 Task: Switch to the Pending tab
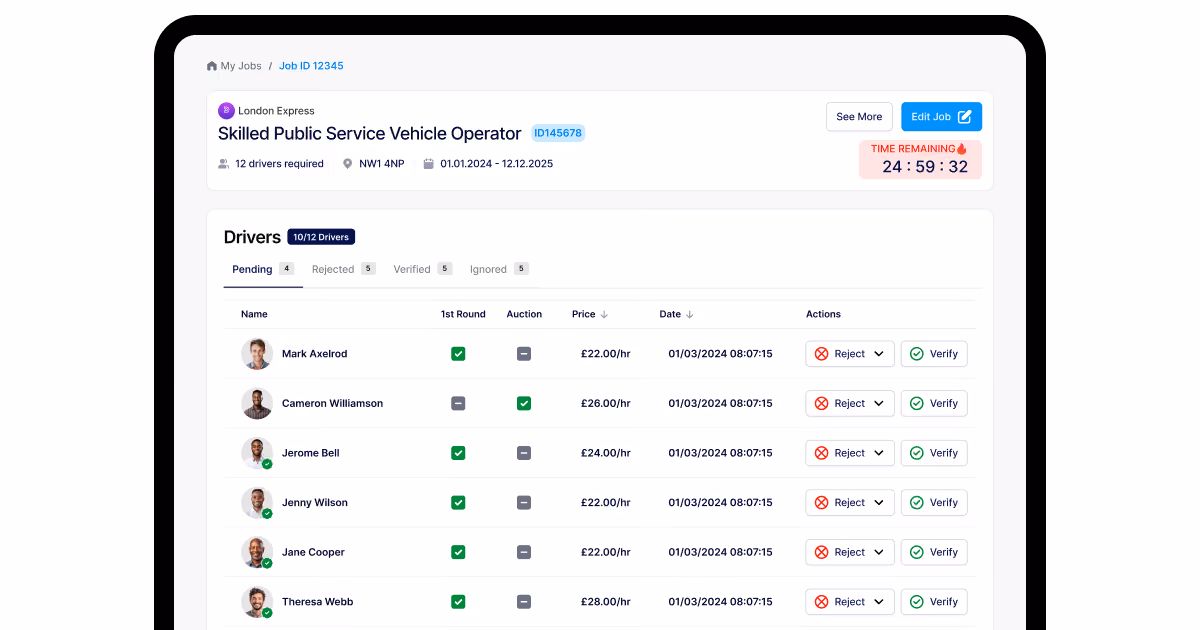263,269
